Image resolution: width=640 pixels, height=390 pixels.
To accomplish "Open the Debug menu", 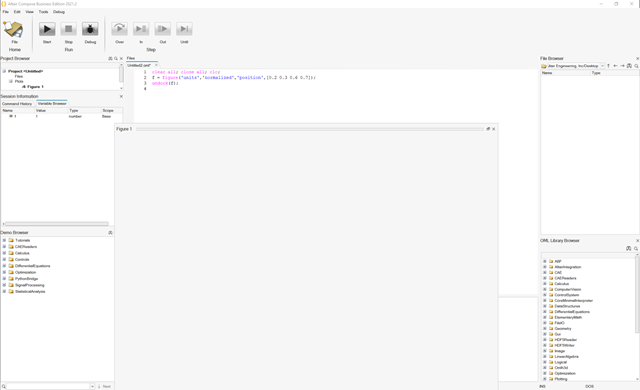I will tap(59, 12).
